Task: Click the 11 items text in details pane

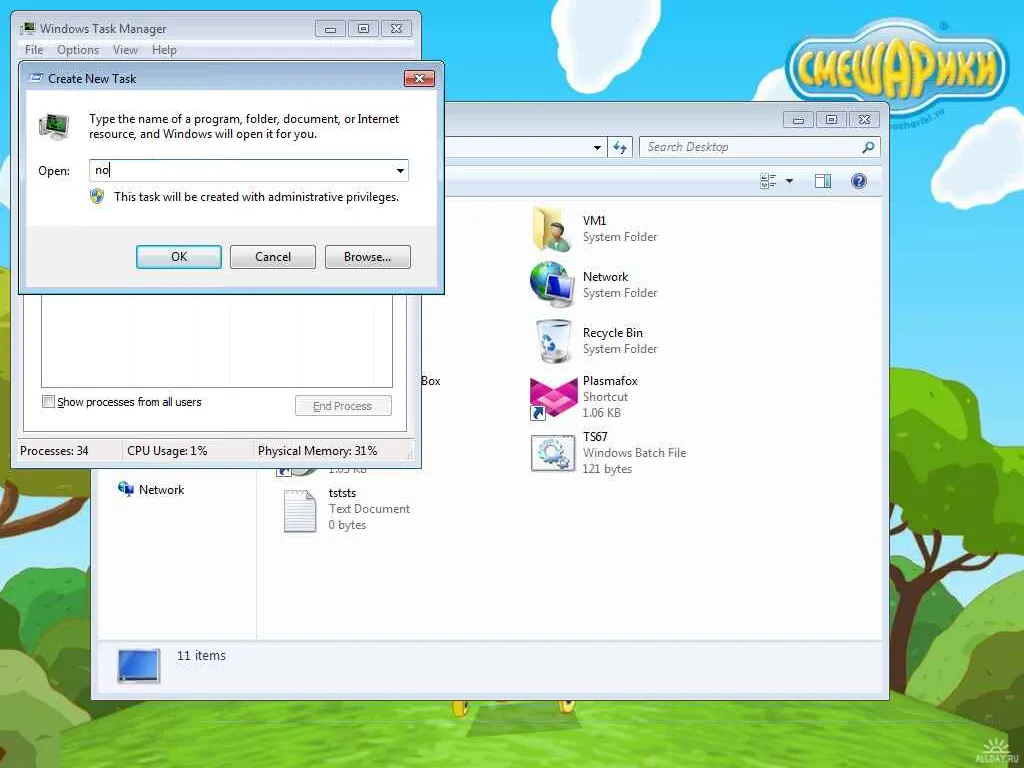Action: point(201,655)
